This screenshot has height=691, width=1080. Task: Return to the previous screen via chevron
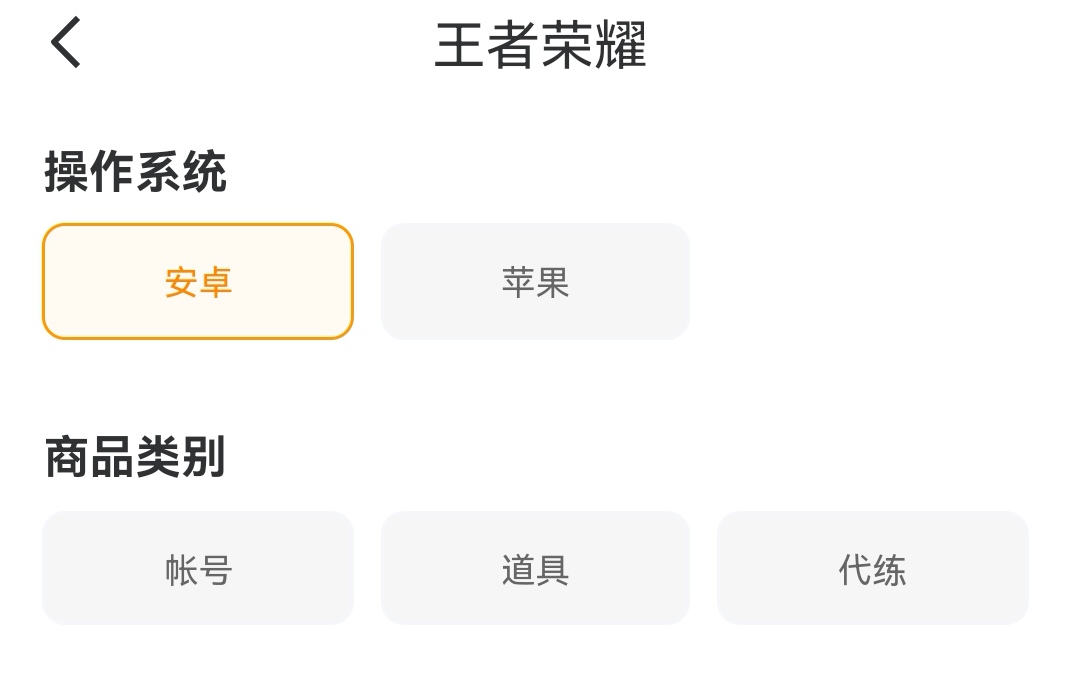pyautogui.click(x=66, y=44)
